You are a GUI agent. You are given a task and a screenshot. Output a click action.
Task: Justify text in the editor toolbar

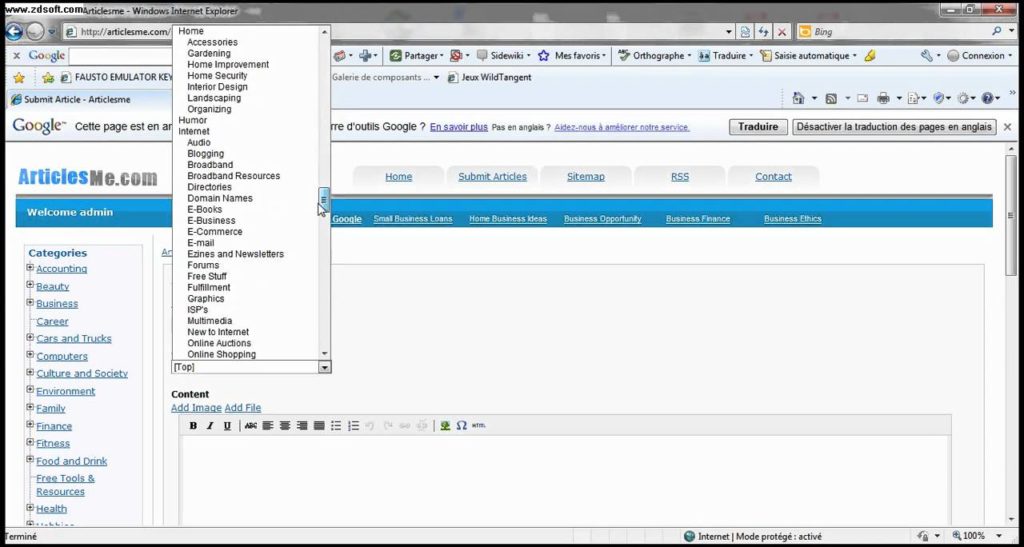click(x=319, y=426)
